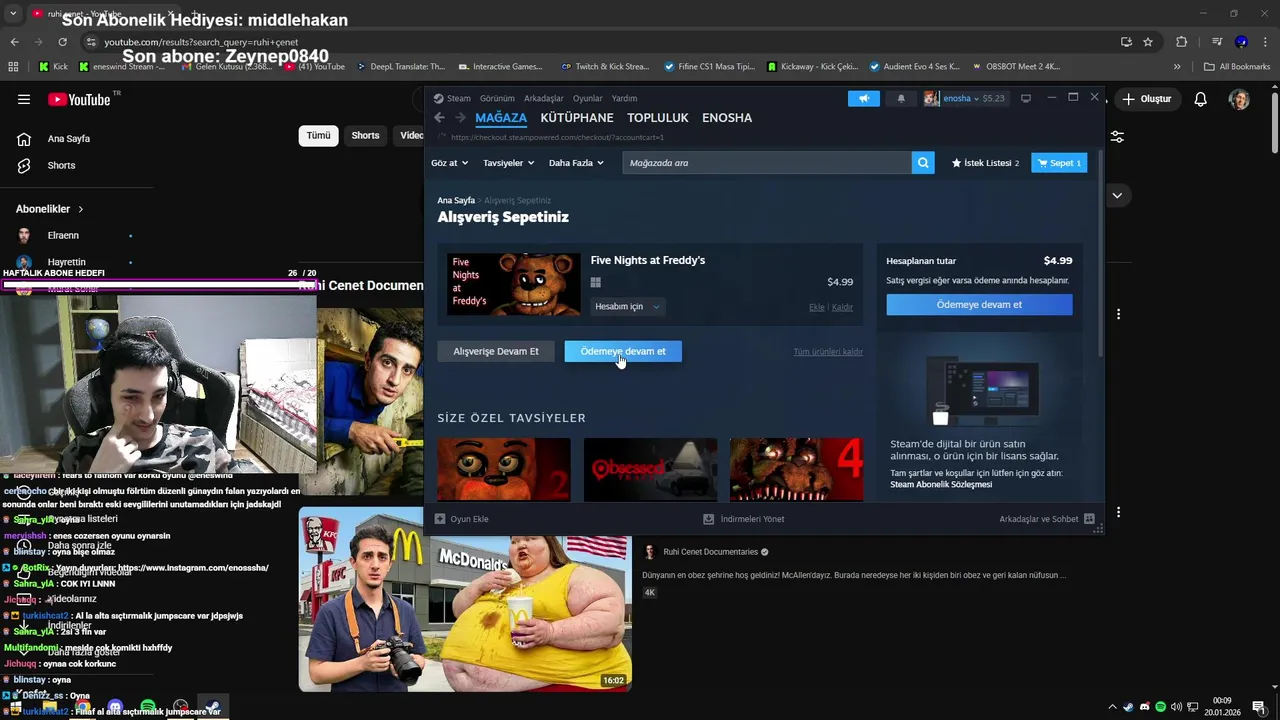Bookmark this page with Chrome star
The width and height of the screenshot is (1280, 720).
(x=1148, y=42)
